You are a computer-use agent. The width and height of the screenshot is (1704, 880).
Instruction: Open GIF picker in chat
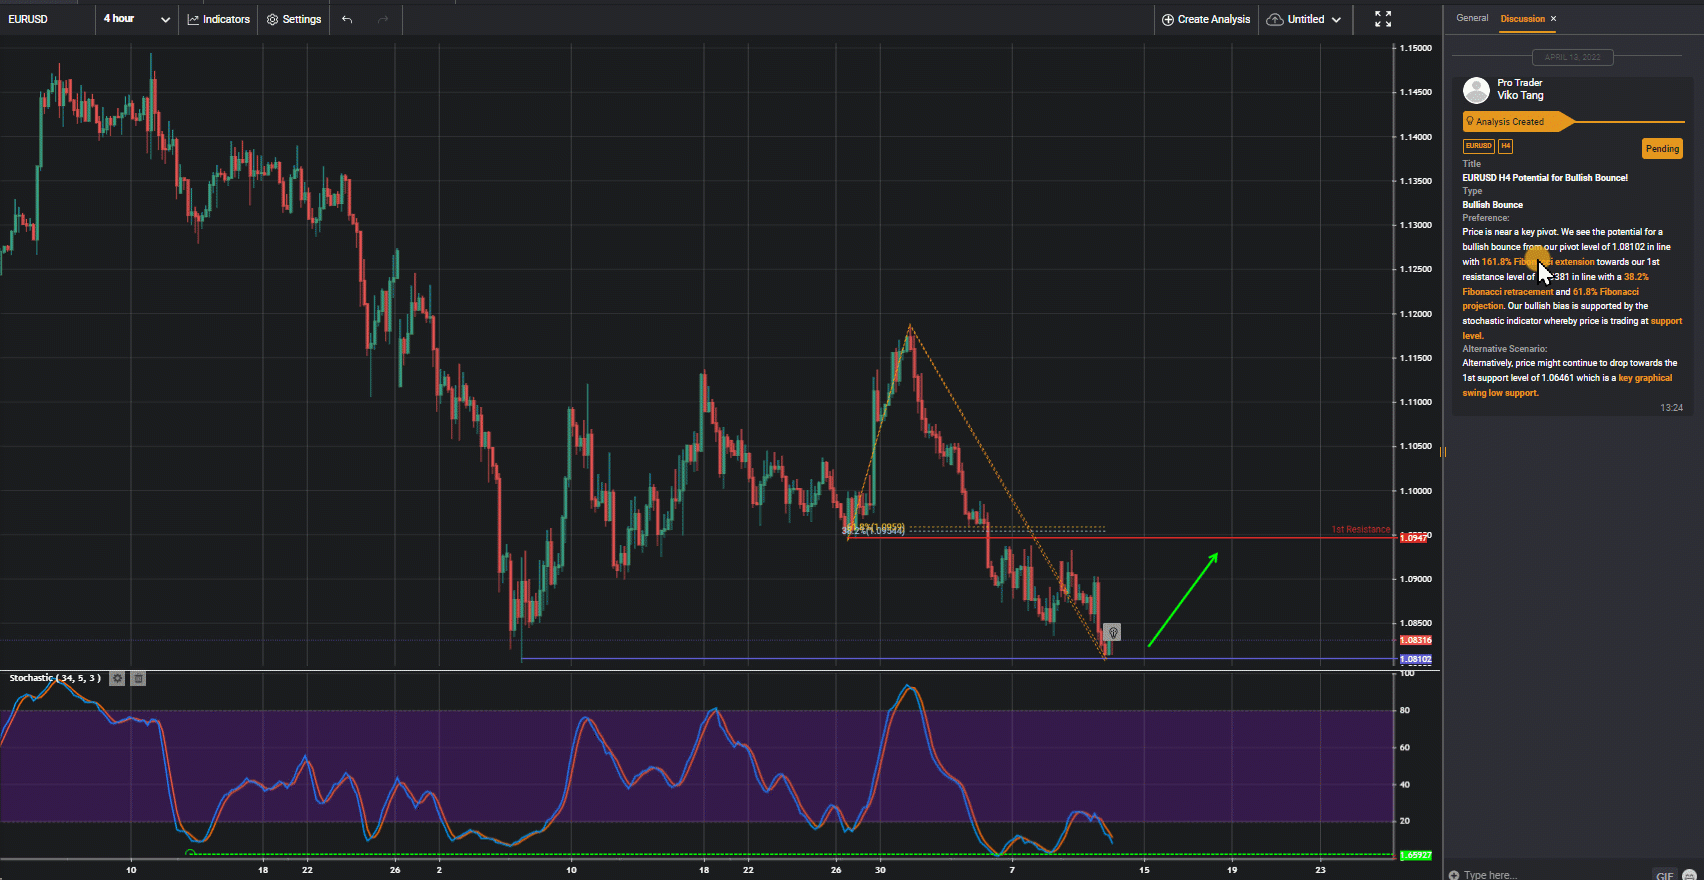click(1664, 875)
